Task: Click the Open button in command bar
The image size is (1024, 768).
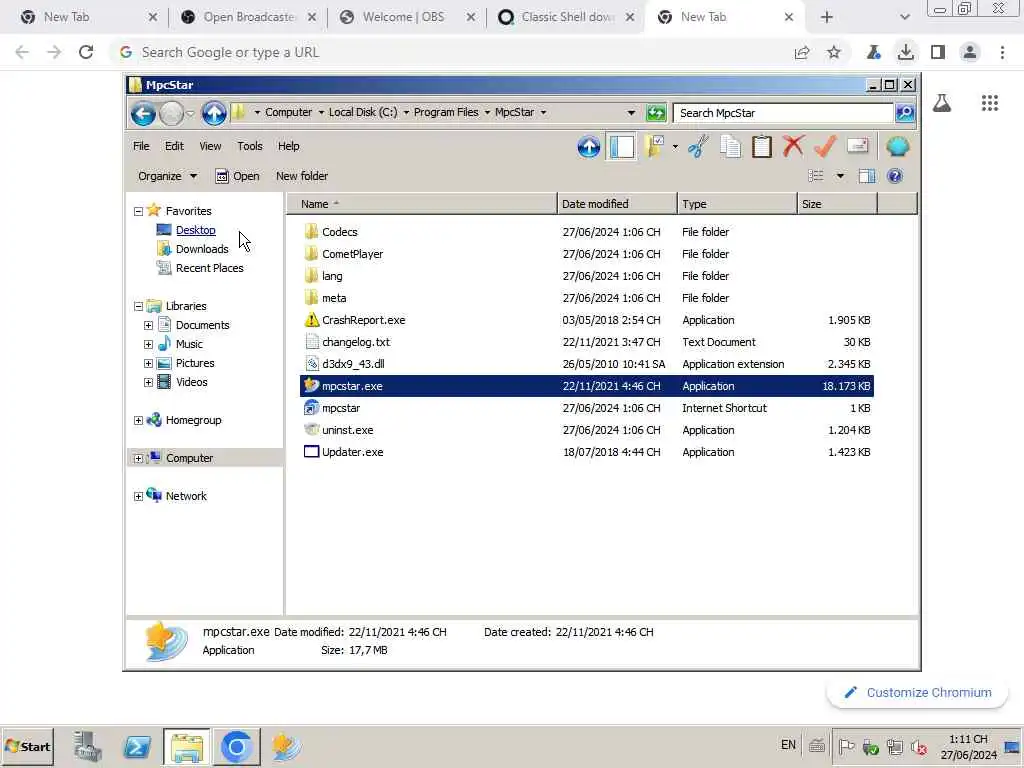Action: pos(237,176)
